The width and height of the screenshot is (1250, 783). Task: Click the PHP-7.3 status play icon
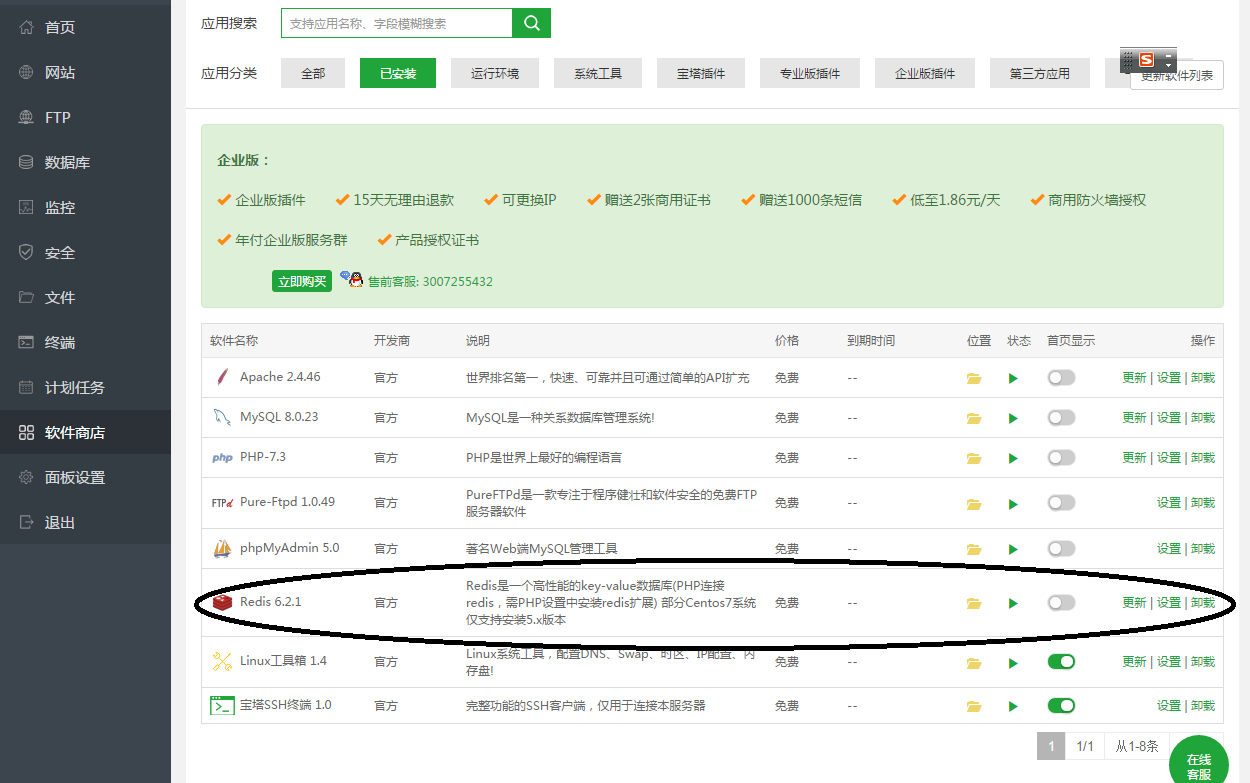[1013, 458]
